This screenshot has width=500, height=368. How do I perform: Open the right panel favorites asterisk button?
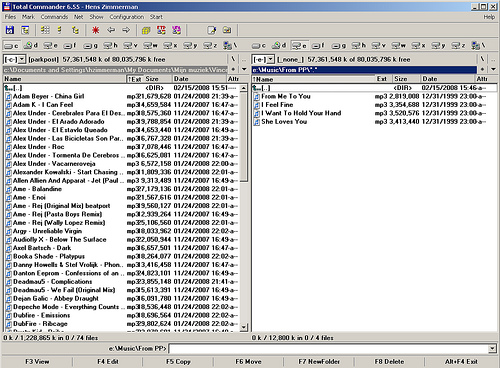[482, 69]
